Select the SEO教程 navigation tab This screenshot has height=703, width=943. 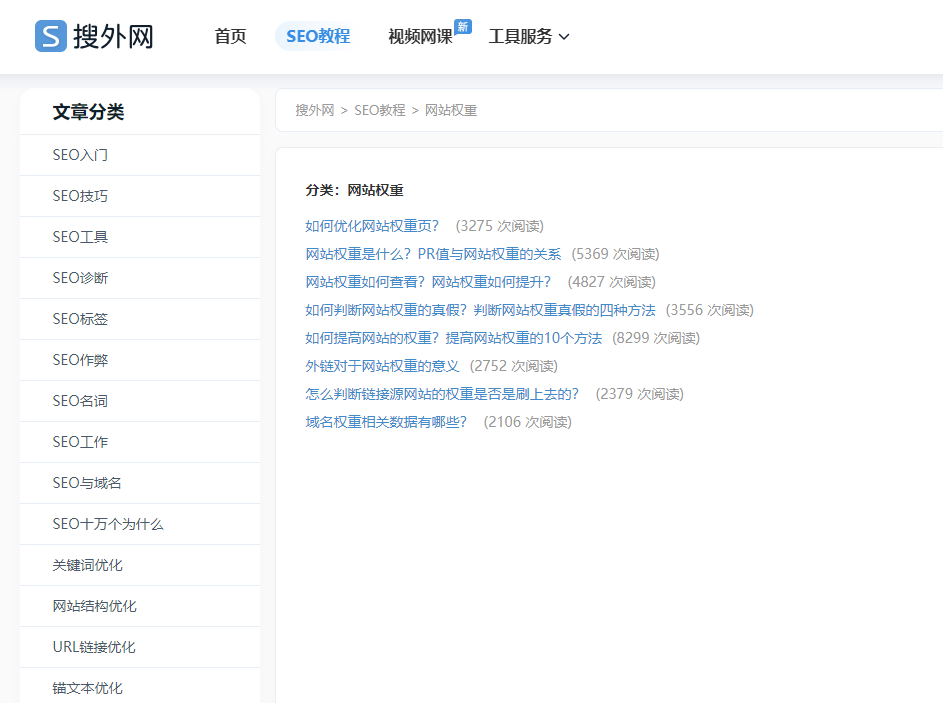tap(318, 36)
